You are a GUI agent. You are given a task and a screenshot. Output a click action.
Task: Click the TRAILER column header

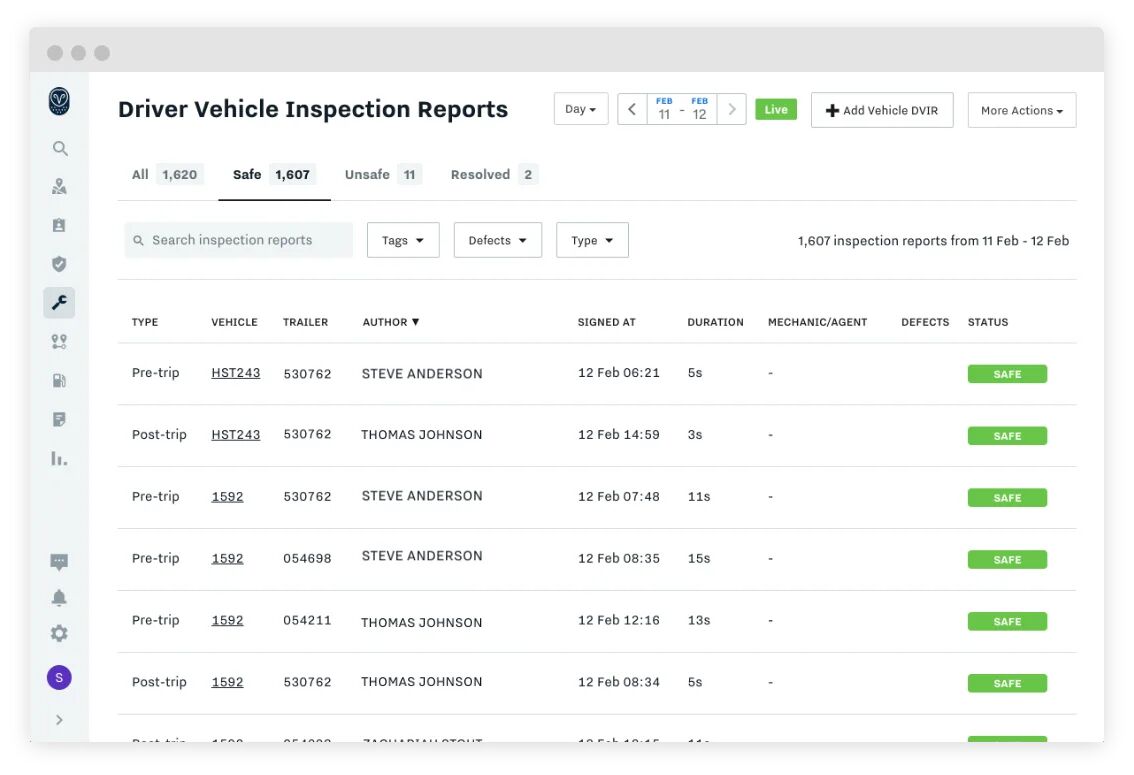[305, 322]
